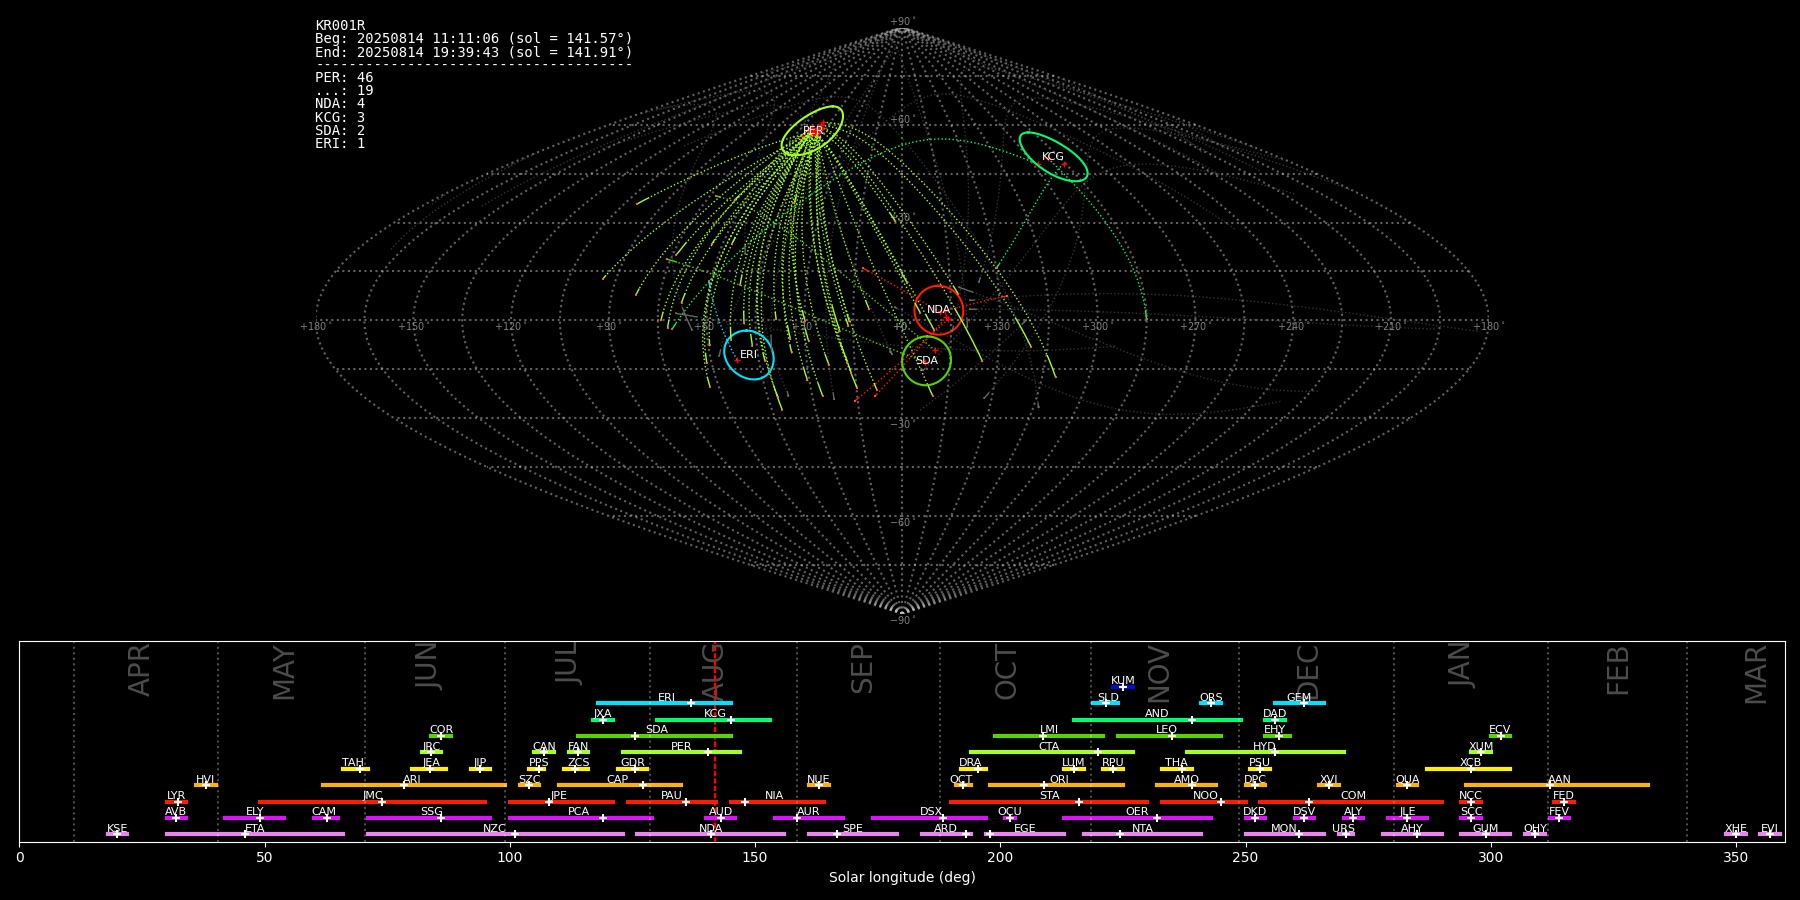Select the red NIA shower bar
1800x900 pixels.
777,802
